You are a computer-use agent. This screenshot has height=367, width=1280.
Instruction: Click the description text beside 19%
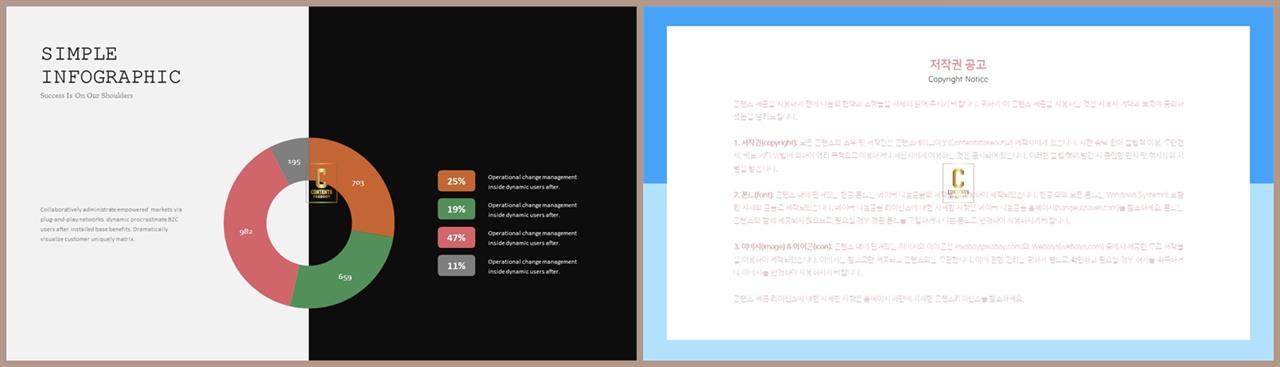pyautogui.click(x=532, y=209)
